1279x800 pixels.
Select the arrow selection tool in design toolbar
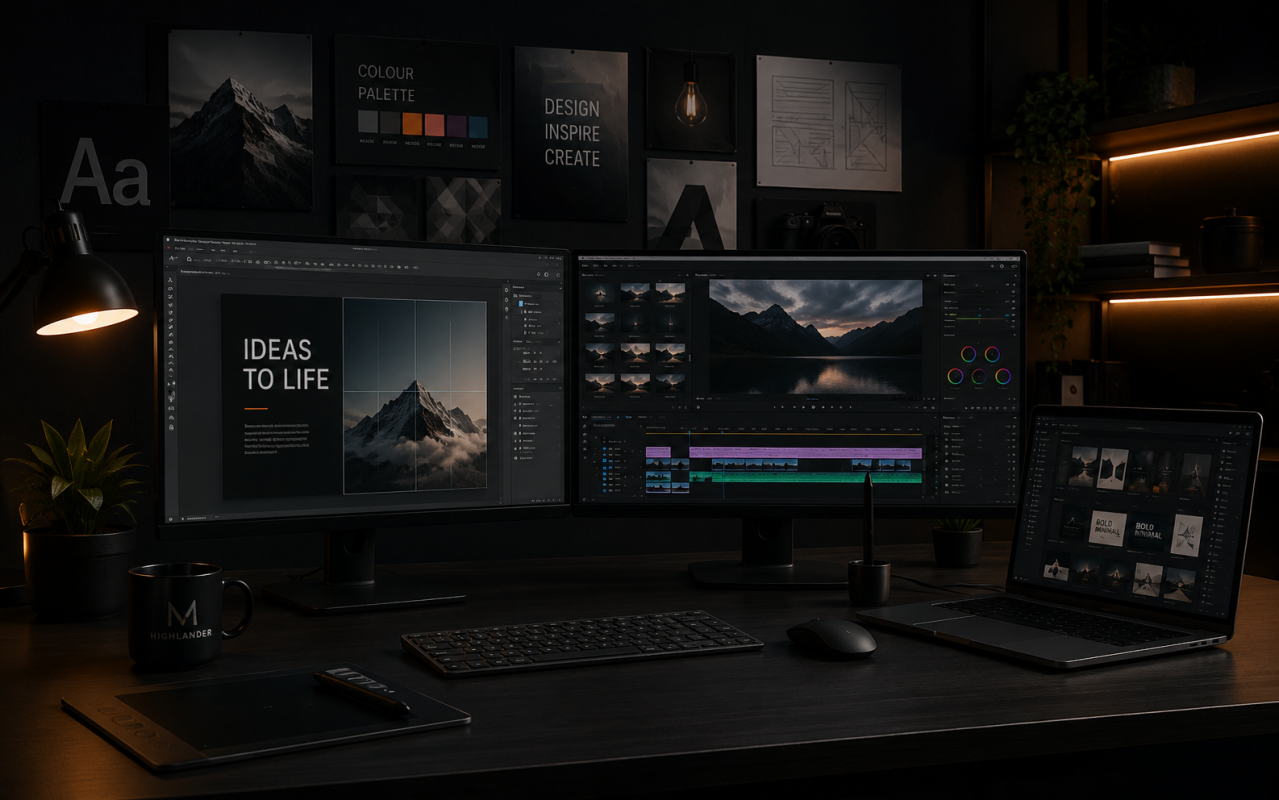pos(171,280)
